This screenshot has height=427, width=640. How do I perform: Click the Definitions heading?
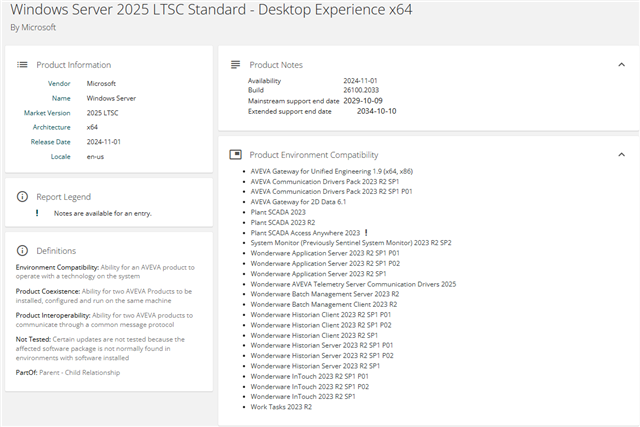56,251
